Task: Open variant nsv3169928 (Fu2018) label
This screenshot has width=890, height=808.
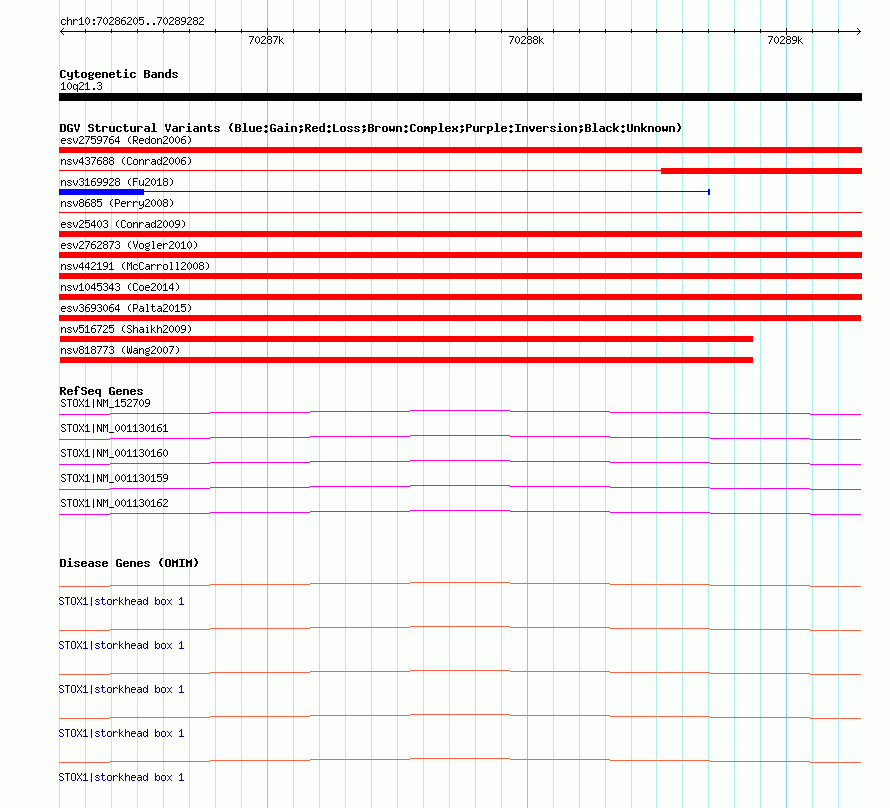Action: click(x=117, y=182)
